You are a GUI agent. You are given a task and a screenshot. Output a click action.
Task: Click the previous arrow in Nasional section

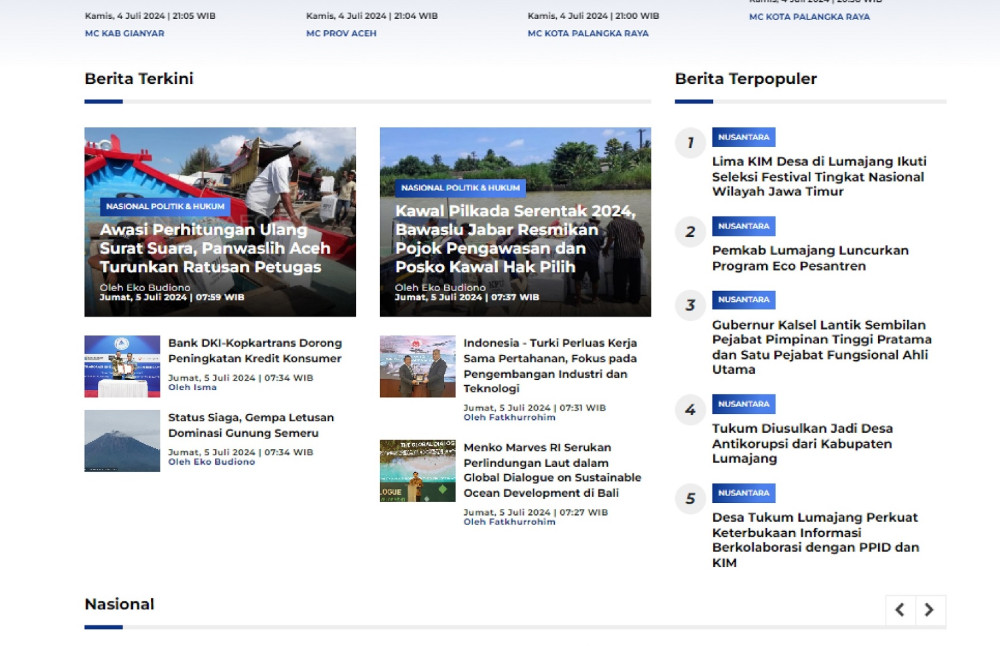pos(900,610)
